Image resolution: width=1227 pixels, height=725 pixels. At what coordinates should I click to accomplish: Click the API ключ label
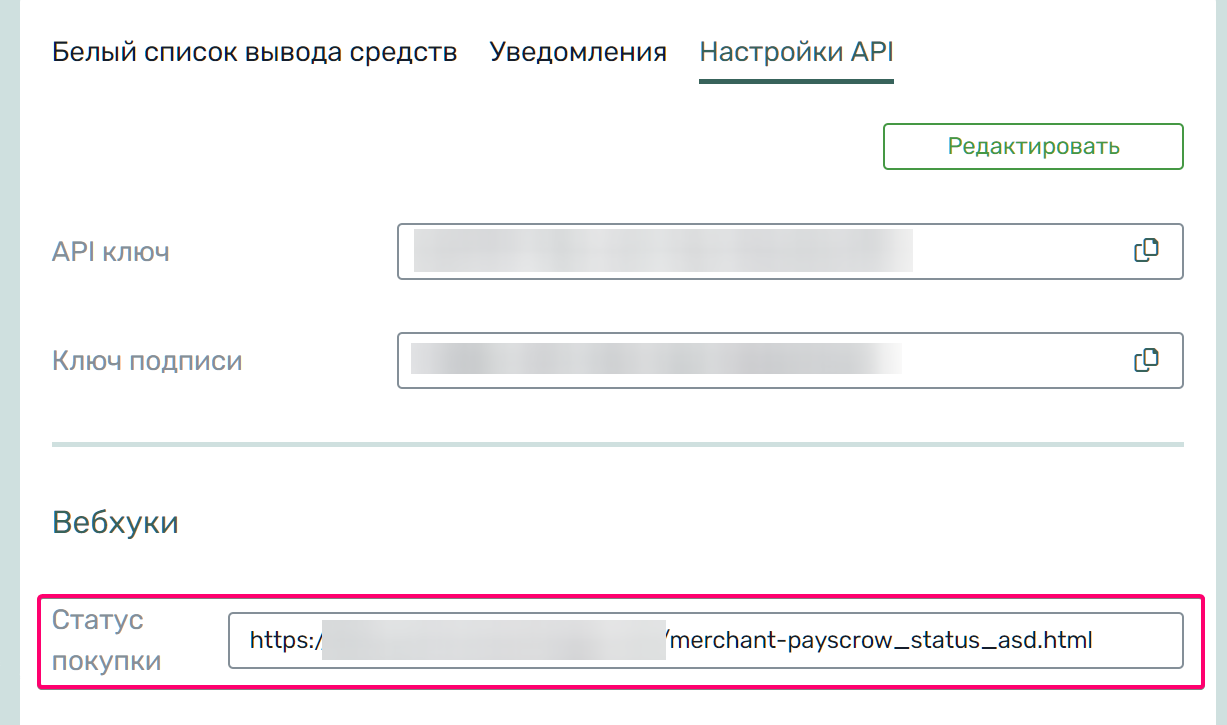pos(110,252)
